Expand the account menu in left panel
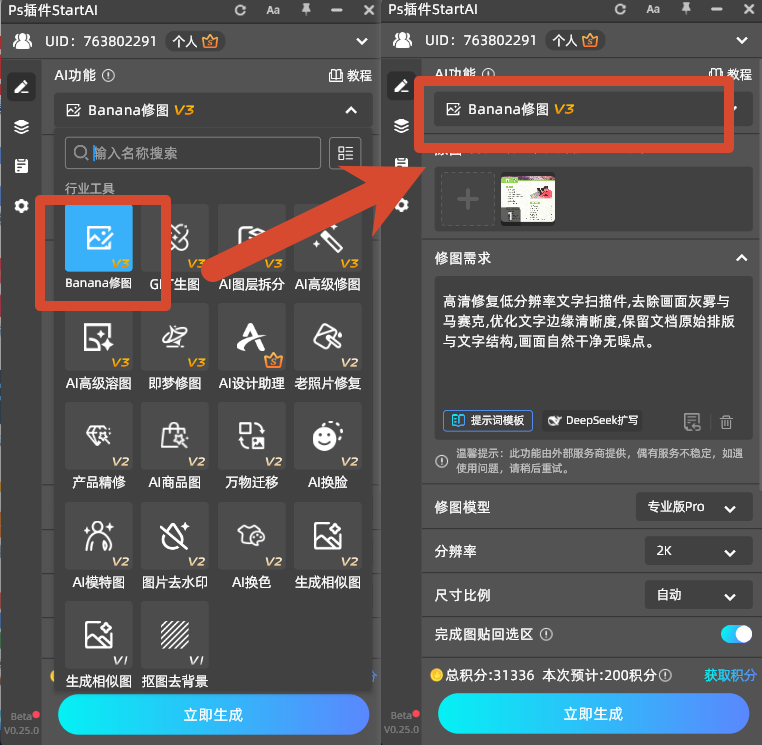The width and height of the screenshot is (762, 745). click(x=362, y=41)
